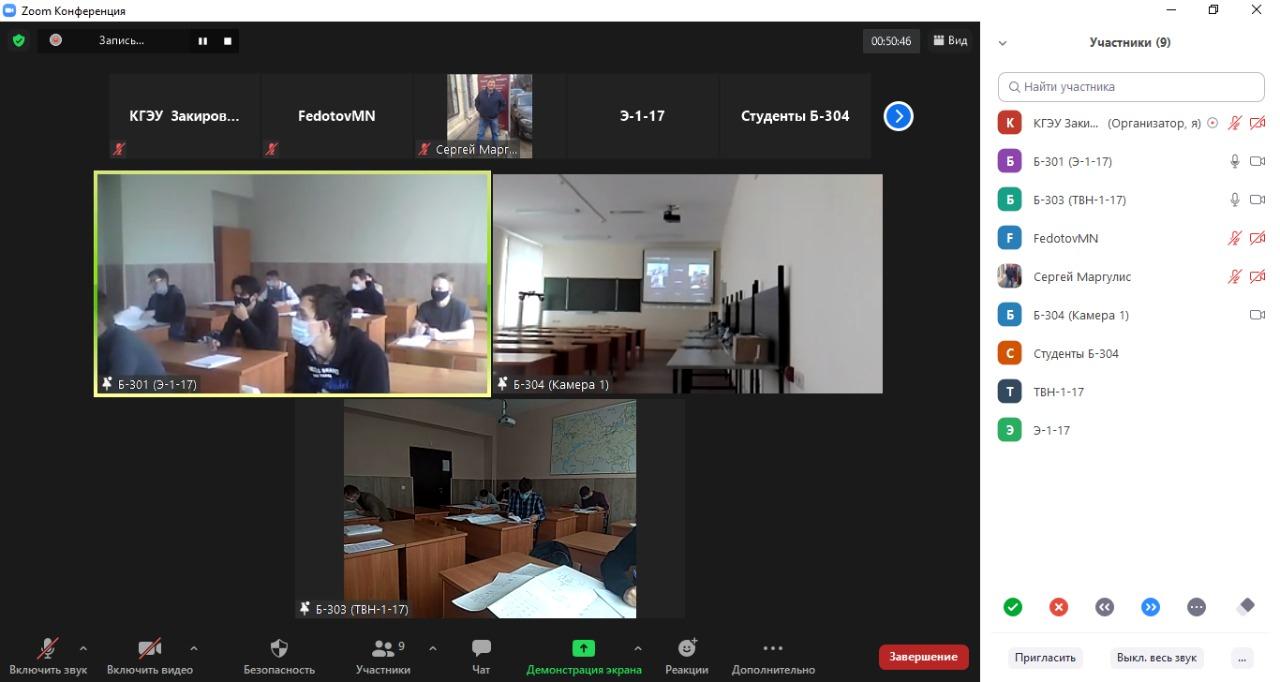Click the Найти участника search field
Screen dimensions: 1280x682
click(1131, 87)
